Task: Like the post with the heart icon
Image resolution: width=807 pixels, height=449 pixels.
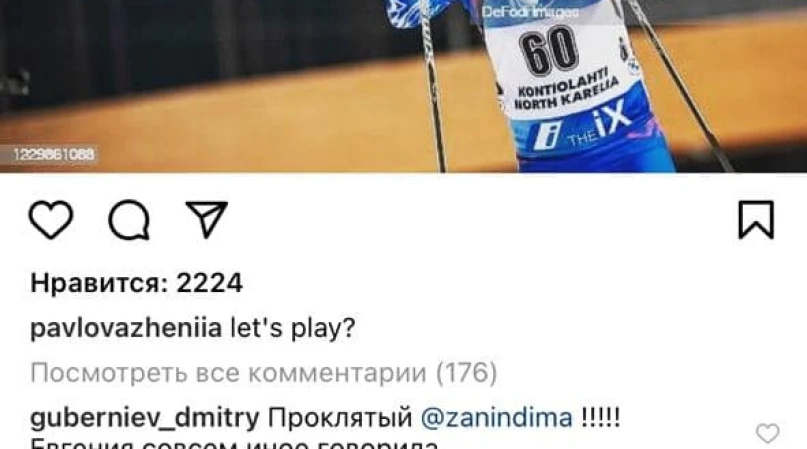Action: (x=51, y=220)
